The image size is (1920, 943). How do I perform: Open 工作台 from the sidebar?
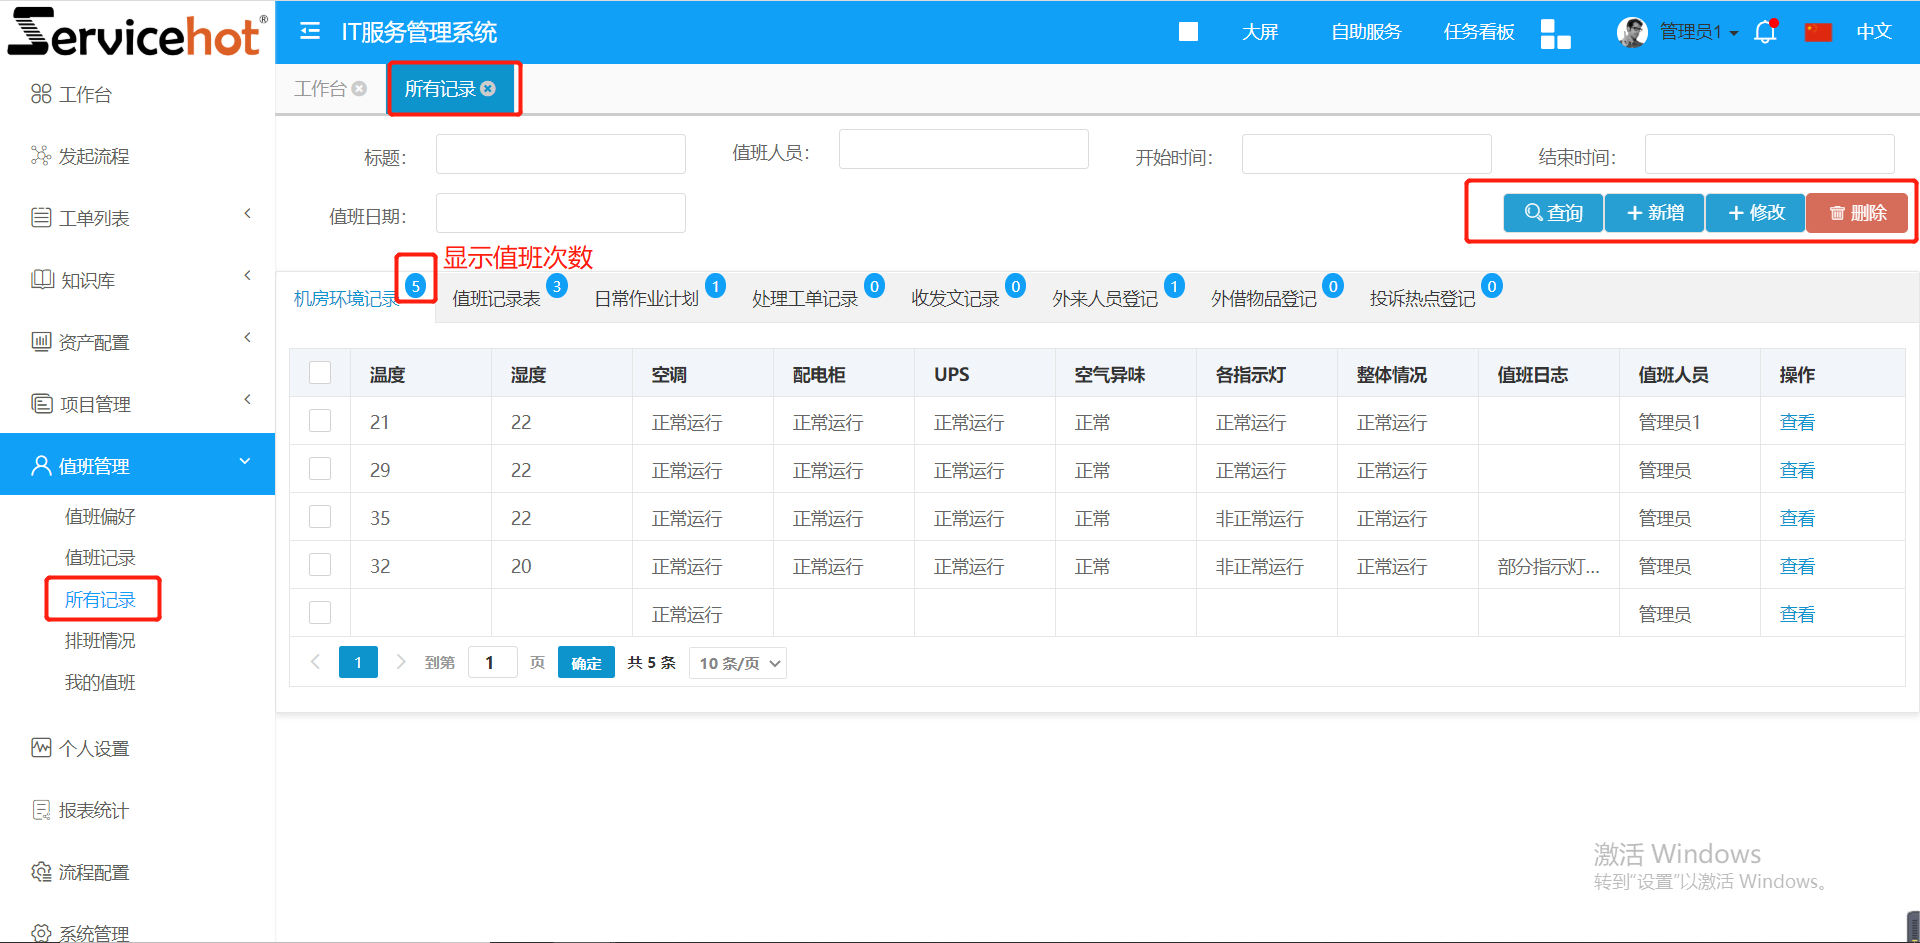[85, 95]
